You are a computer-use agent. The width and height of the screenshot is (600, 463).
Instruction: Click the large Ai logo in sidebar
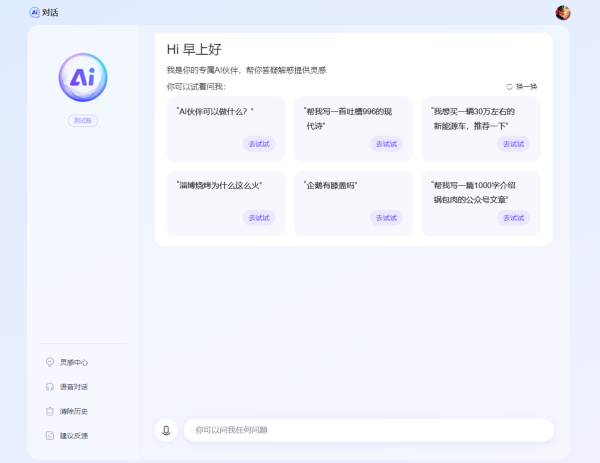(x=83, y=78)
